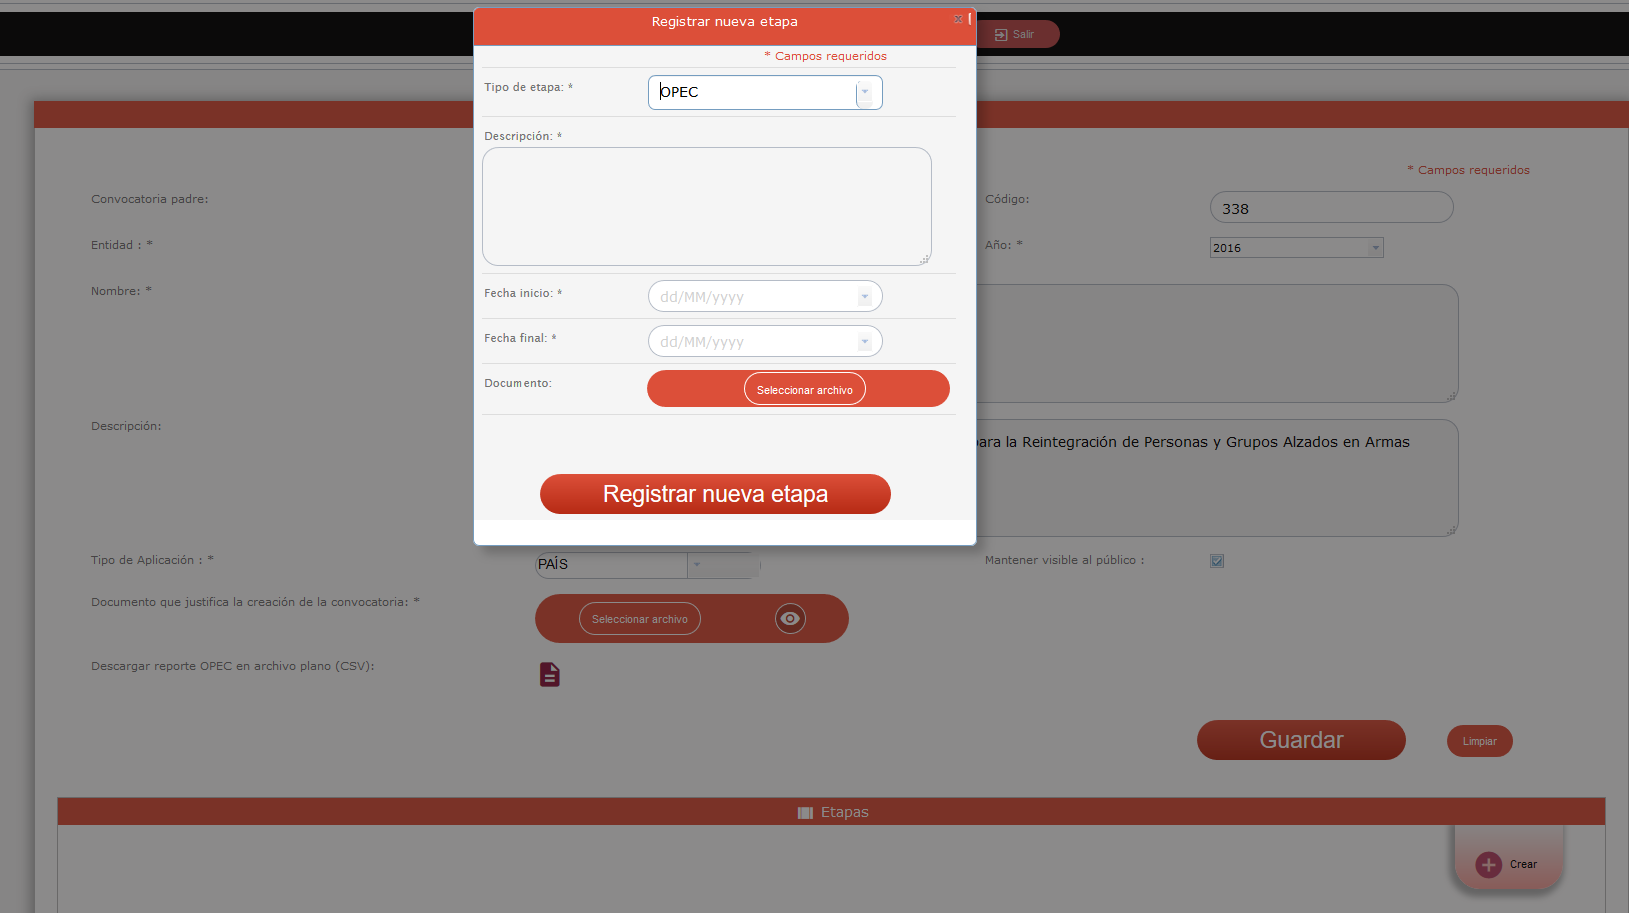Click the Código field containing 338
Screen dimensions: 1629x913
coord(1330,208)
